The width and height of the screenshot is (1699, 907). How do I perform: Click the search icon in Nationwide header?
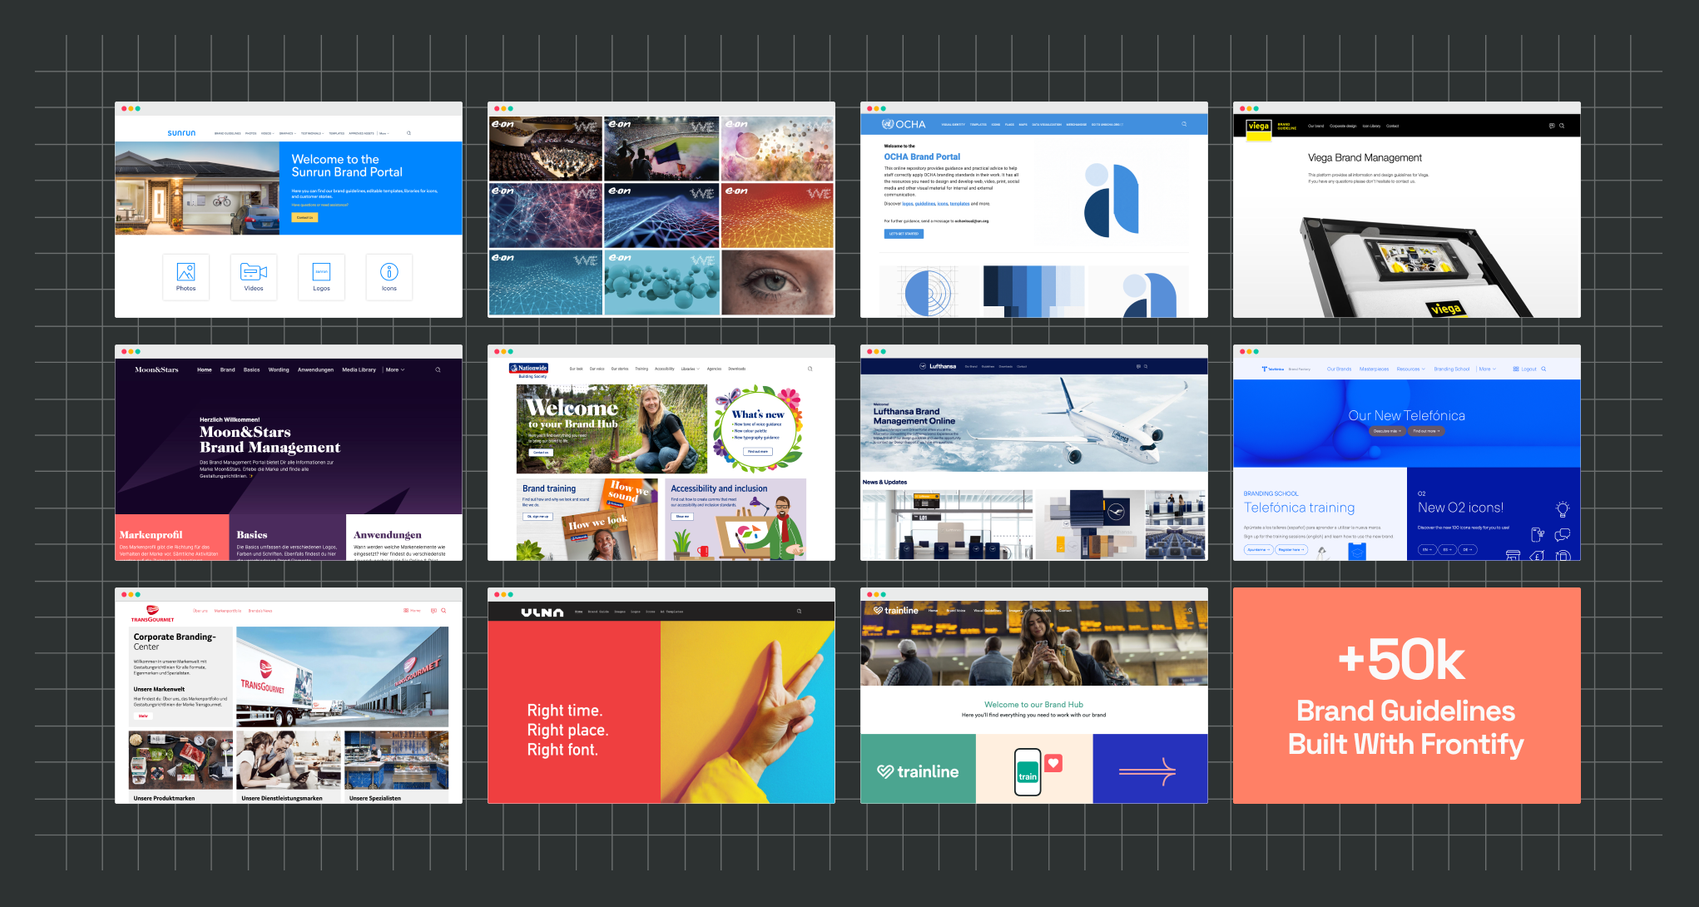point(810,369)
